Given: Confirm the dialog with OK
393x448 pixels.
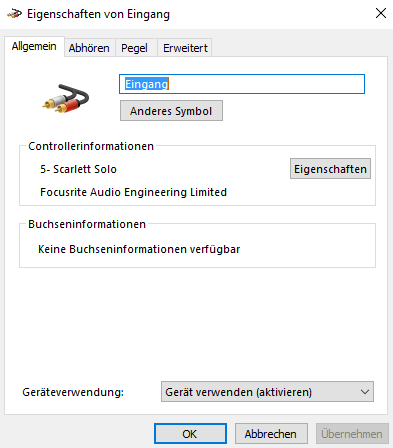Looking at the screenshot, I should (190, 434).
